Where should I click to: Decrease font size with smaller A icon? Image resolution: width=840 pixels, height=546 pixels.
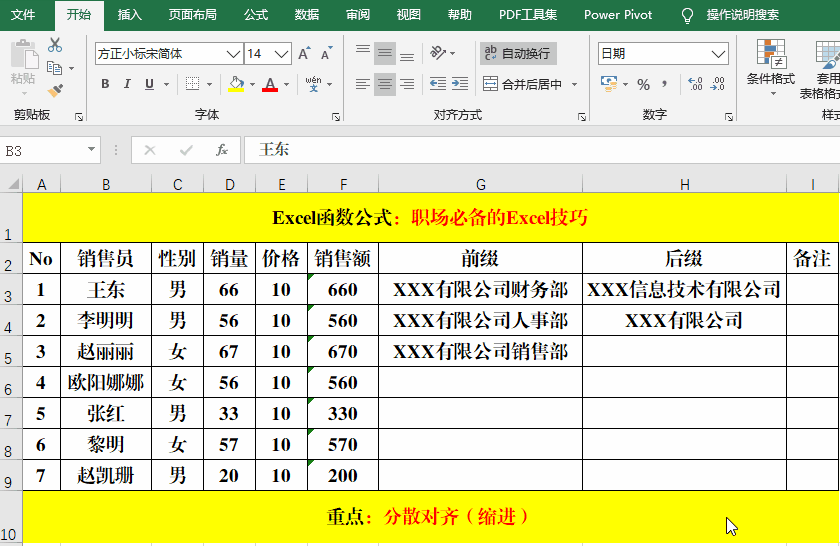tap(326, 54)
